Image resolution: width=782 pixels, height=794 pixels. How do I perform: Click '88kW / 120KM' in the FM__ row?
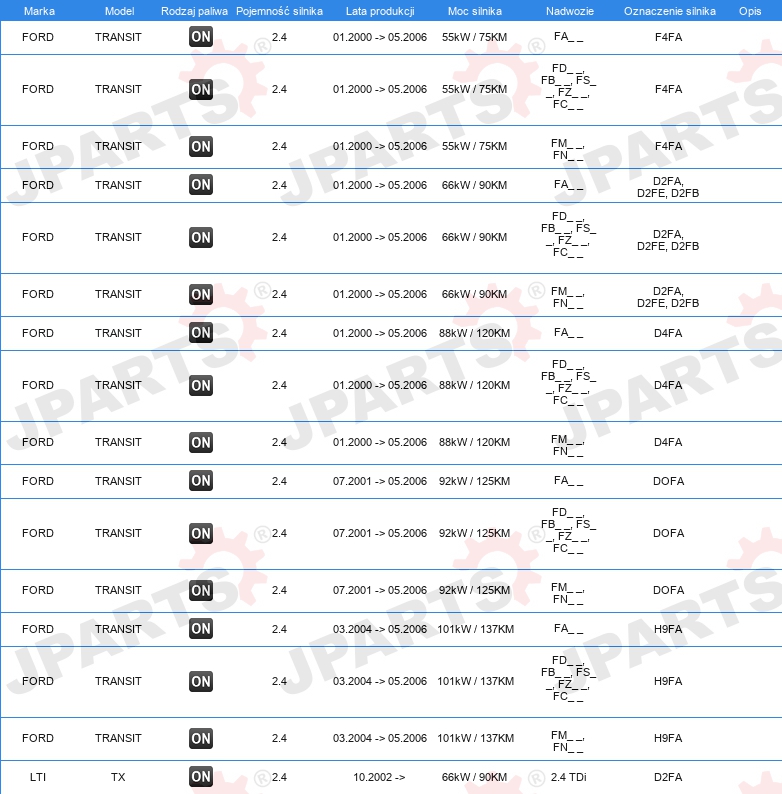(x=474, y=443)
